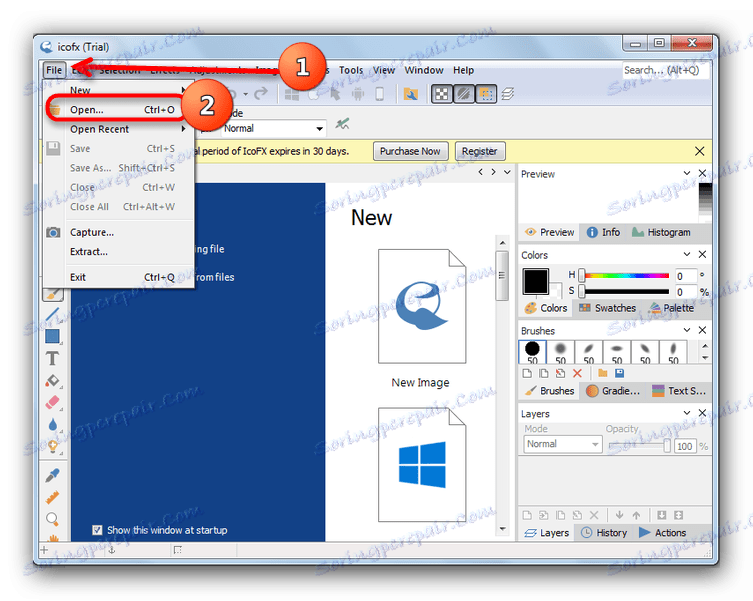
Task: Switch to the History tab
Action: coord(604,533)
